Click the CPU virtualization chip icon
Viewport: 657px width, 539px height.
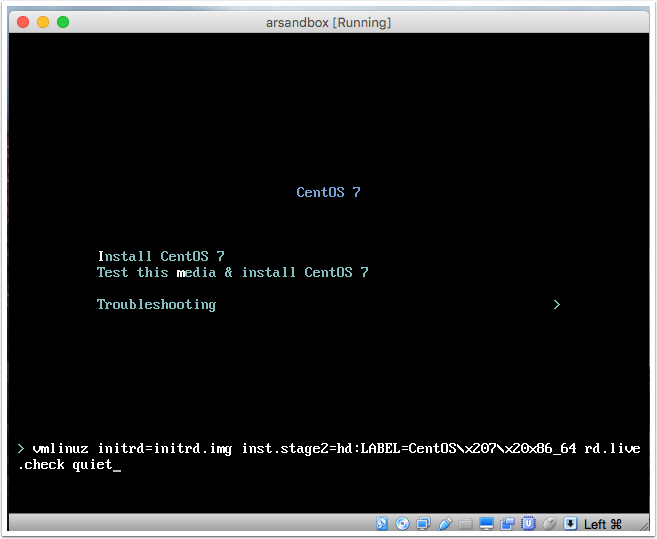coord(528,523)
